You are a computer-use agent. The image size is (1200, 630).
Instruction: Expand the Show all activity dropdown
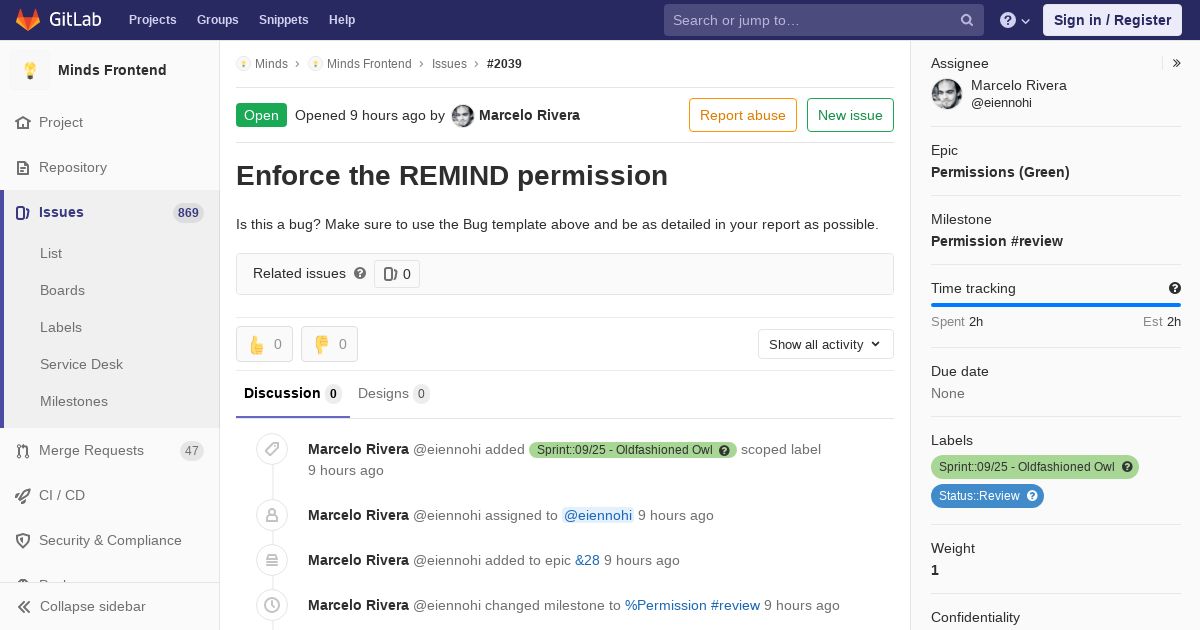(x=825, y=344)
